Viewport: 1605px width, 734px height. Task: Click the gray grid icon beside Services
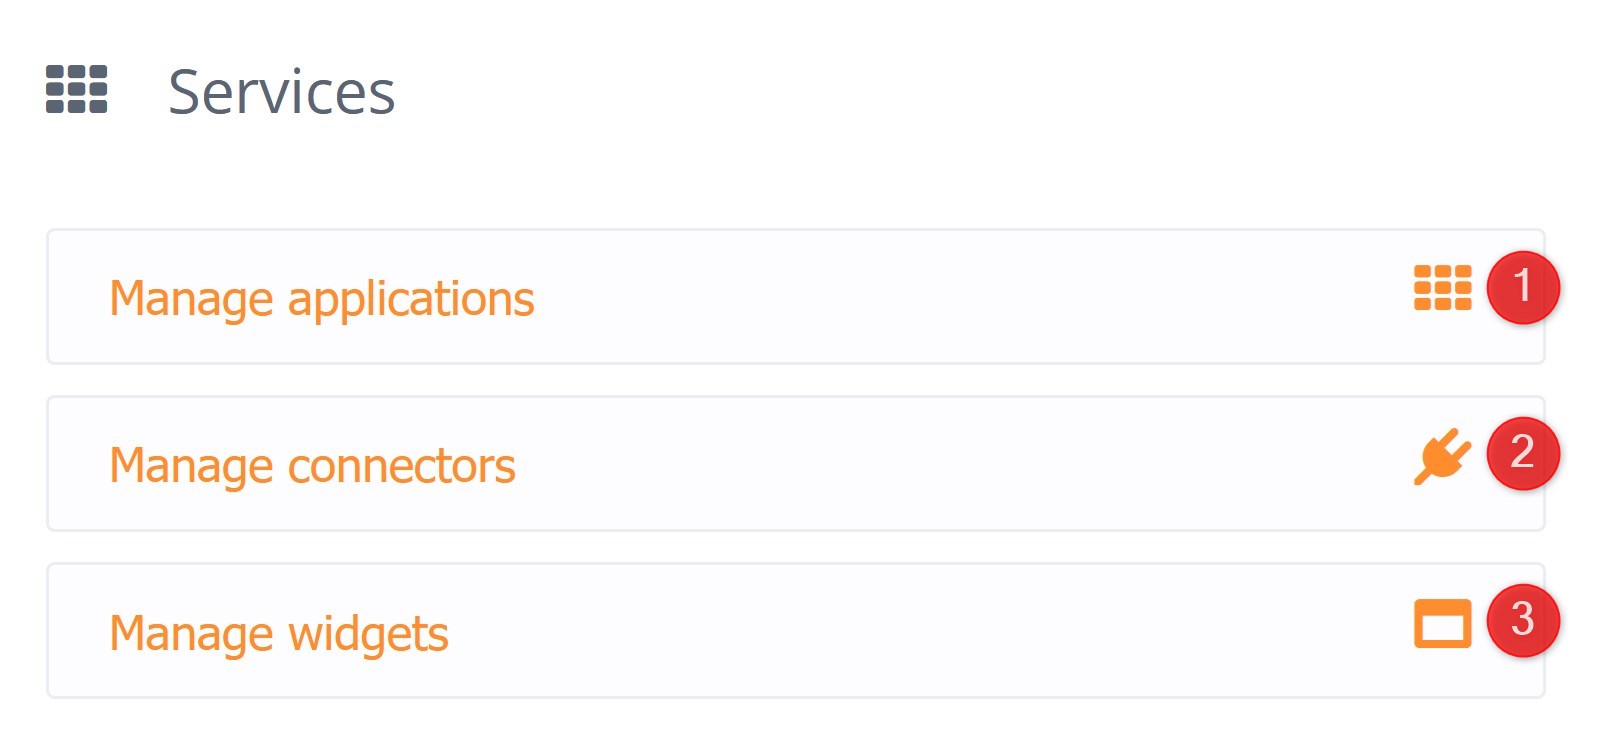click(x=76, y=89)
